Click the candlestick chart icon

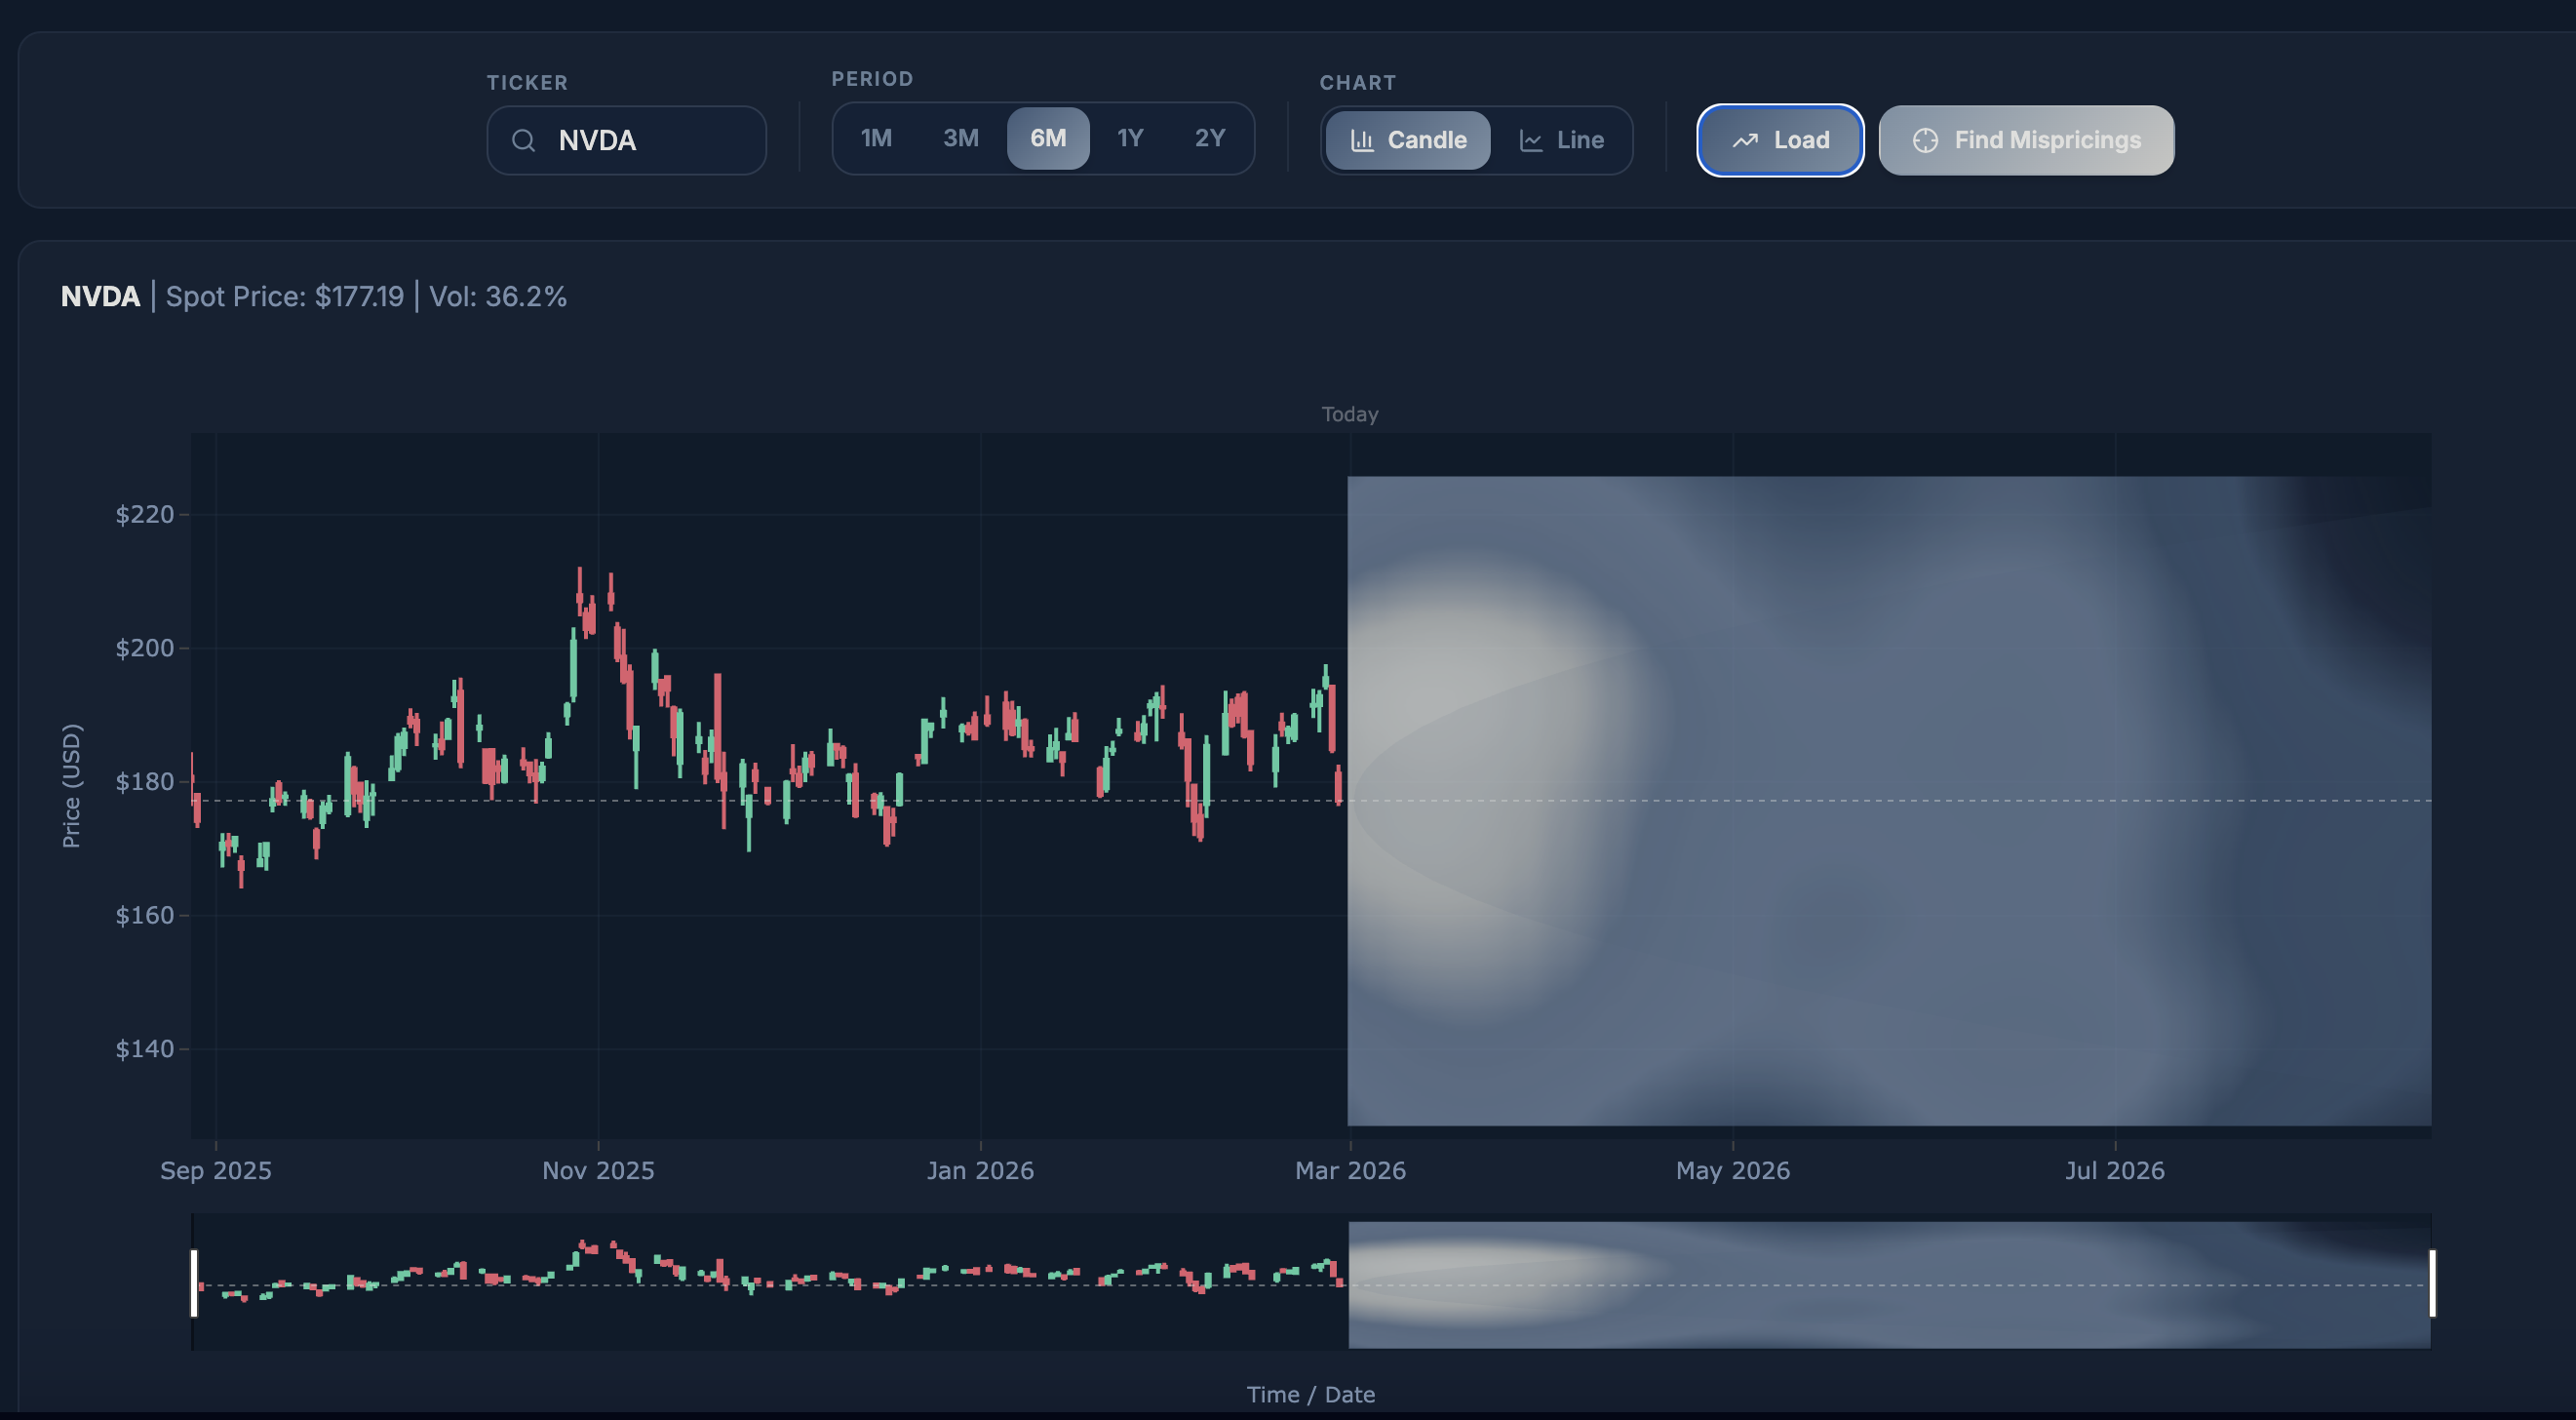tap(1362, 141)
